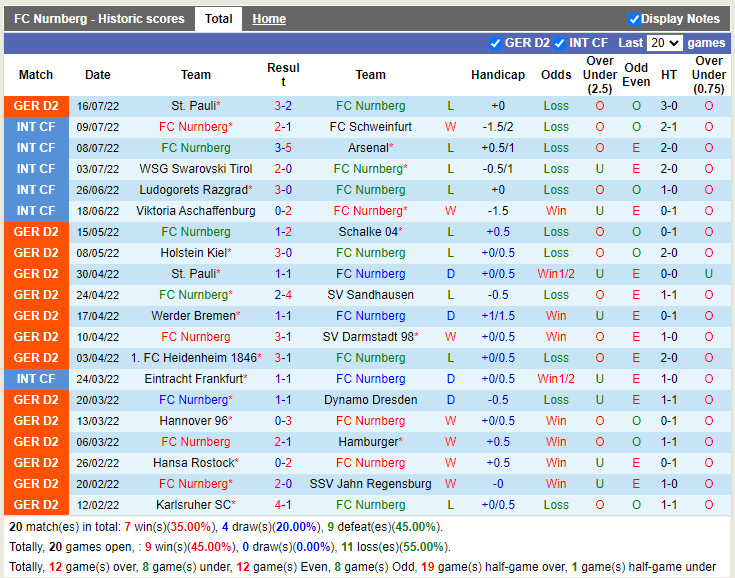
Task: Click Holstein Kiel team name
Action: point(194,253)
